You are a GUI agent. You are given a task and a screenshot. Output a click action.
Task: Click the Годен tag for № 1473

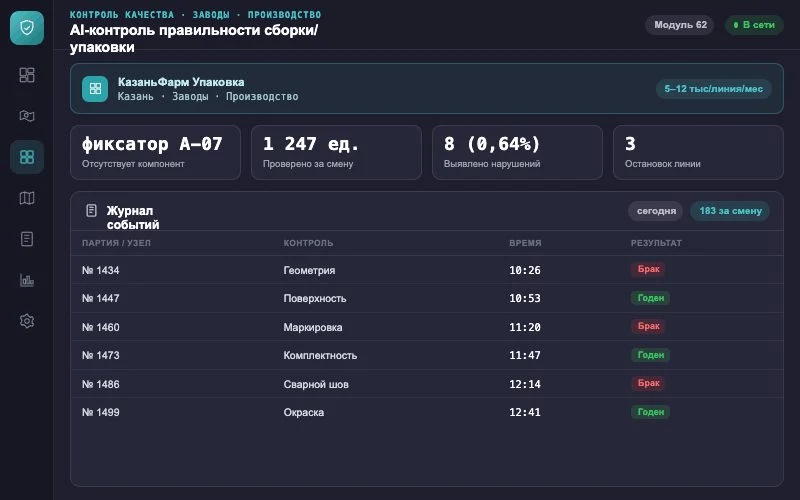pos(651,355)
